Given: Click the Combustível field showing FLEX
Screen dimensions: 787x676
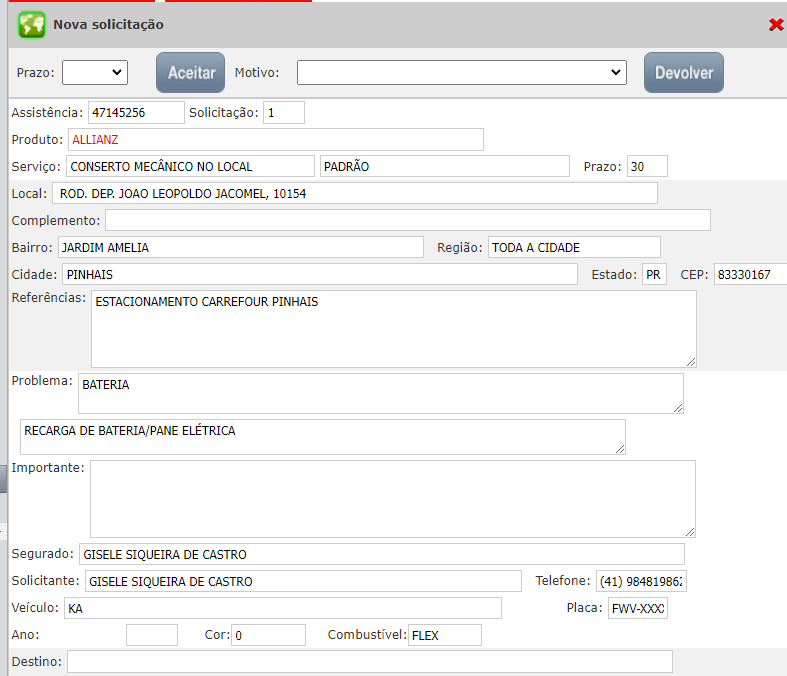Looking at the screenshot, I should click(x=444, y=635).
